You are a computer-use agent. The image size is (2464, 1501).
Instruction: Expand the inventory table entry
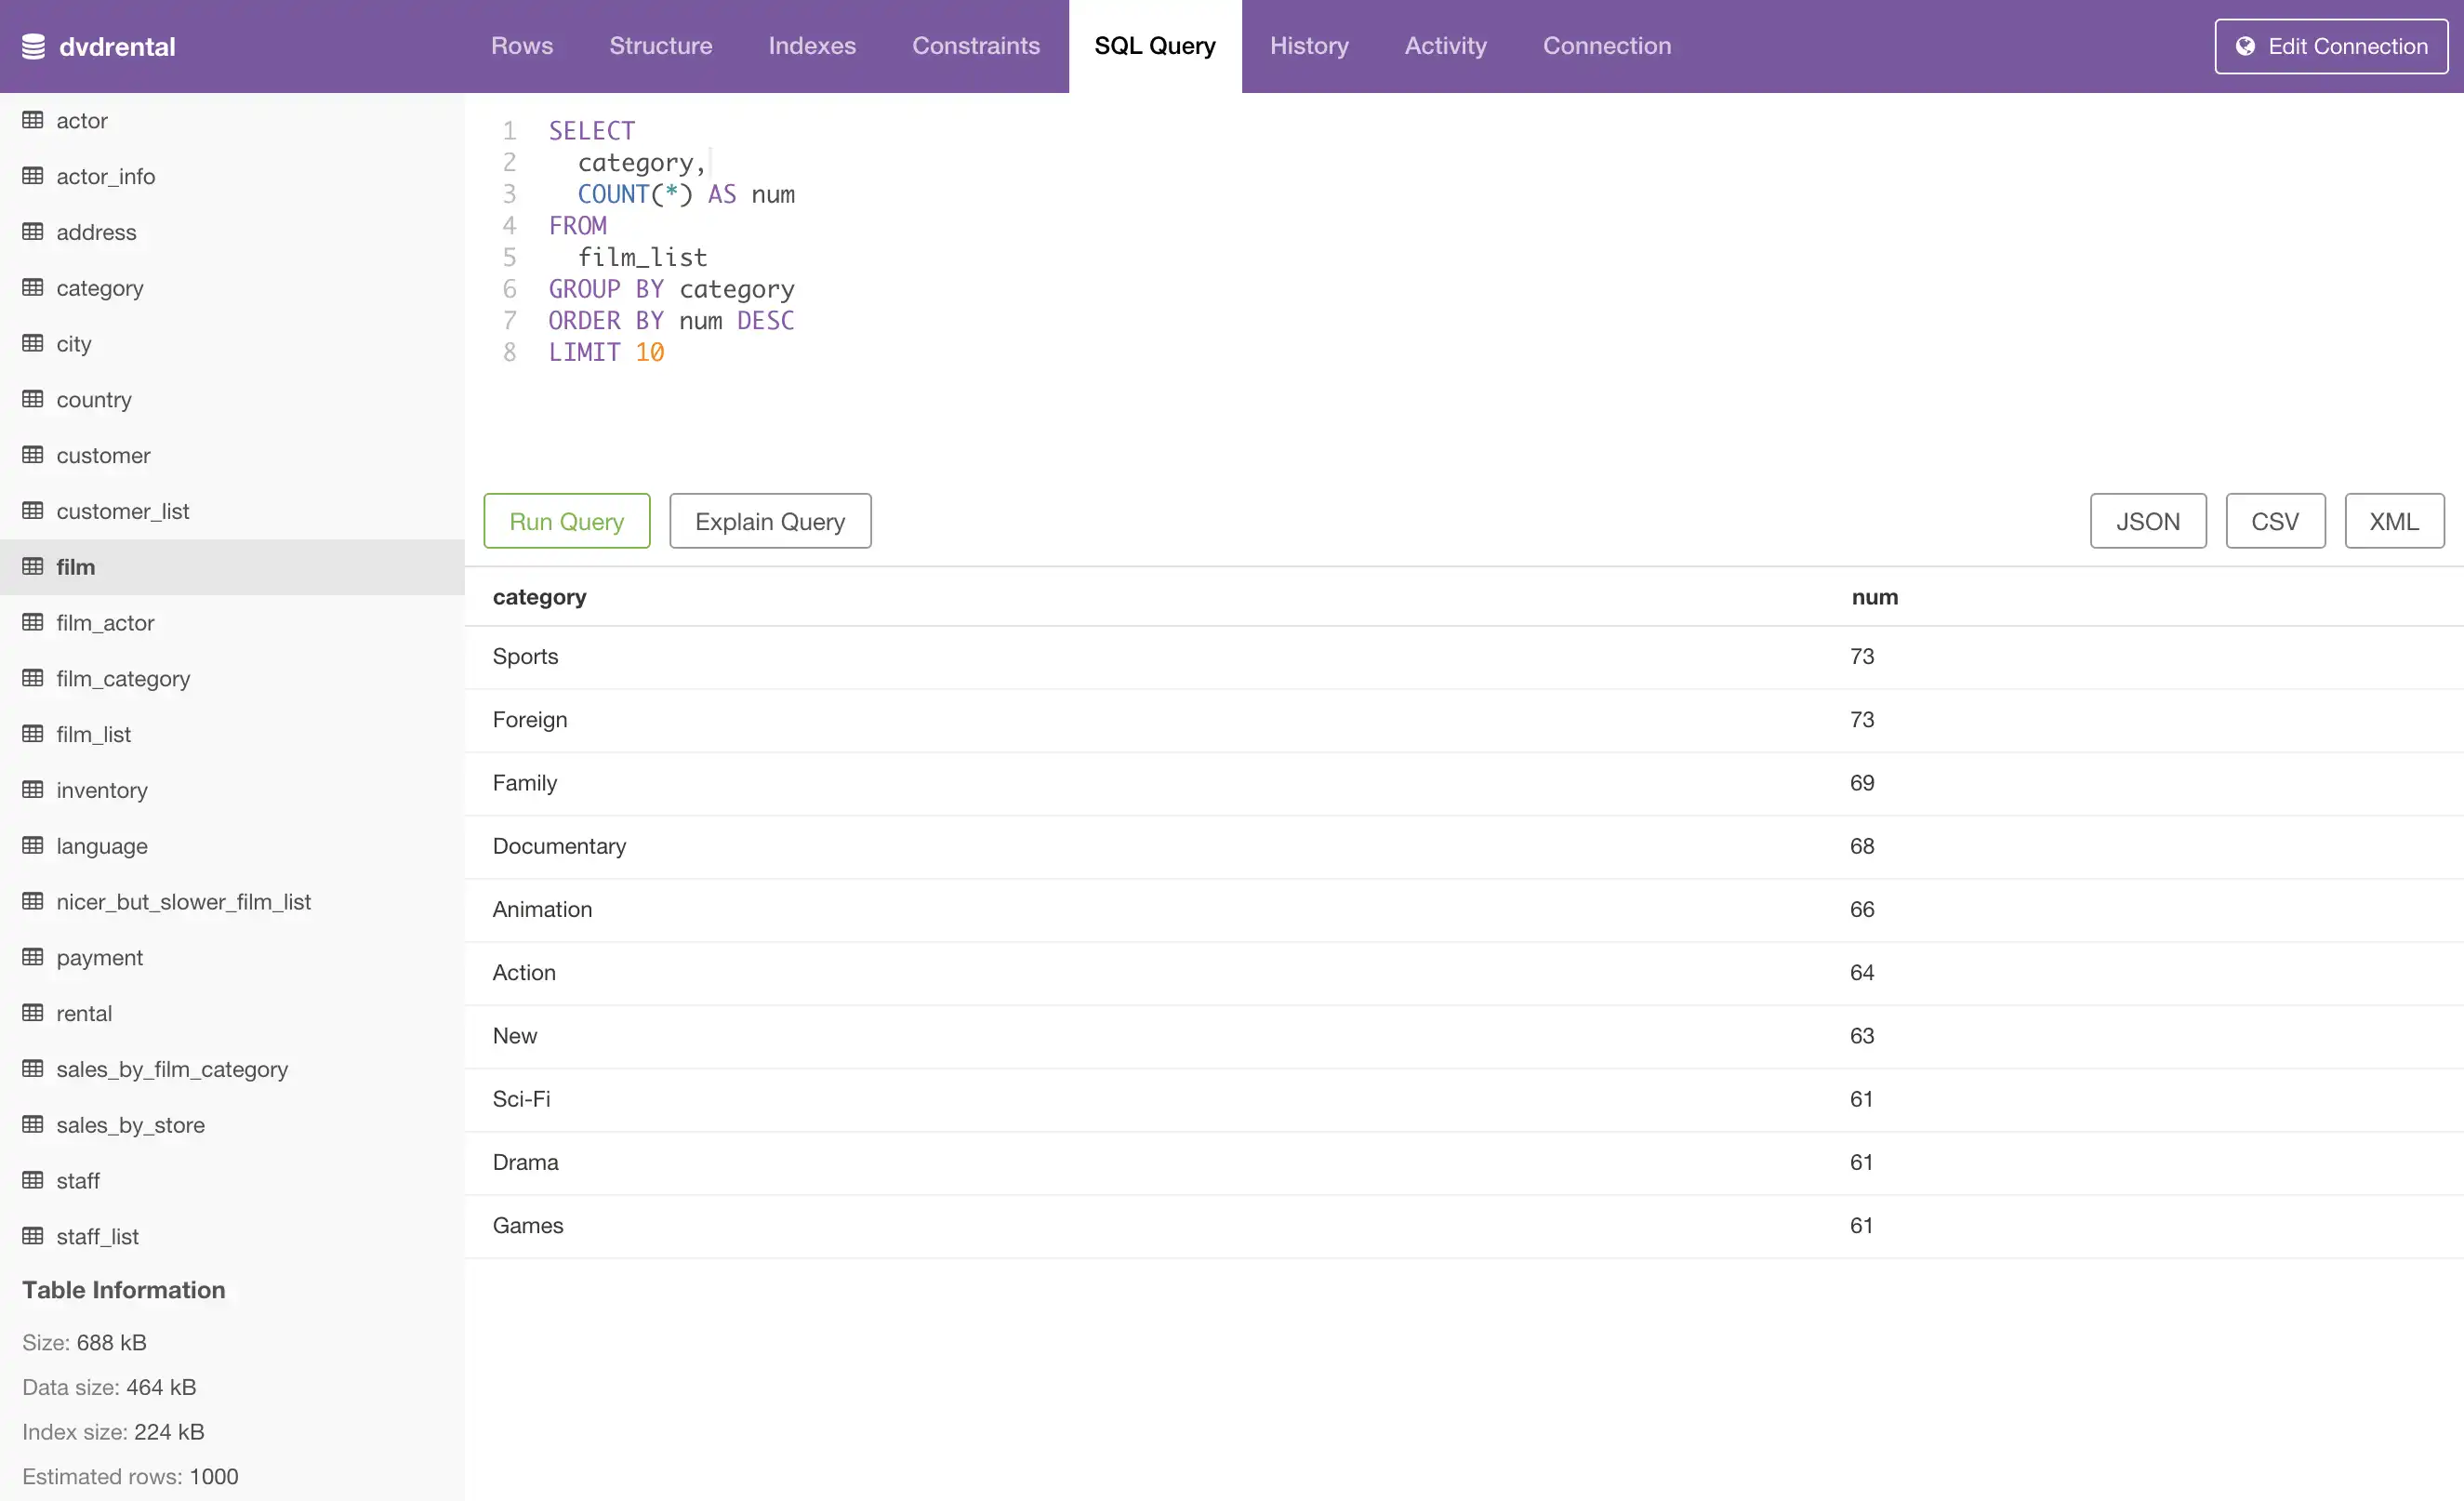tap(102, 790)
